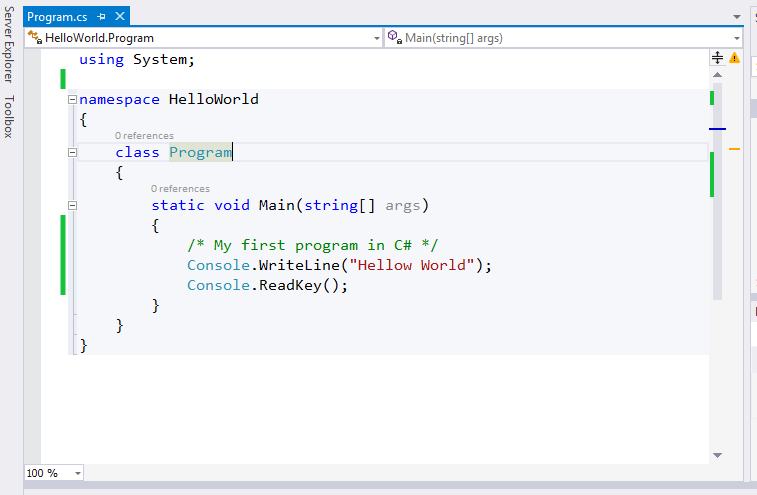Click the comment My first program in C#

[x=312, y=245]
